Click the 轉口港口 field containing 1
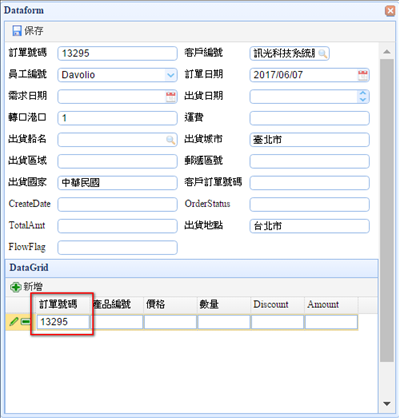 coord(117,118)
